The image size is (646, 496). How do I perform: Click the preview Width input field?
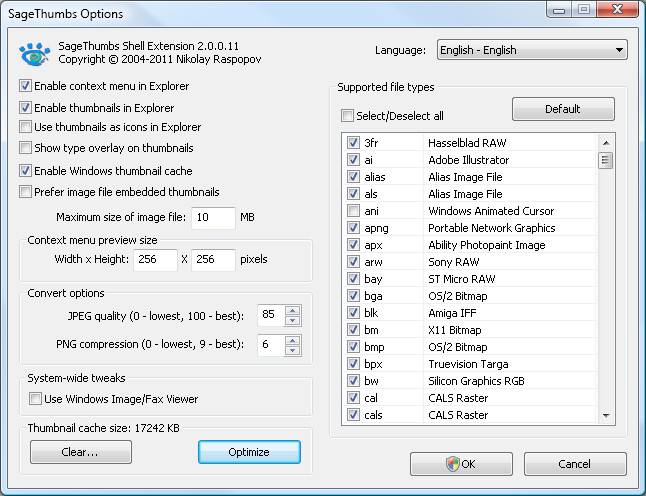coord(155,260)
